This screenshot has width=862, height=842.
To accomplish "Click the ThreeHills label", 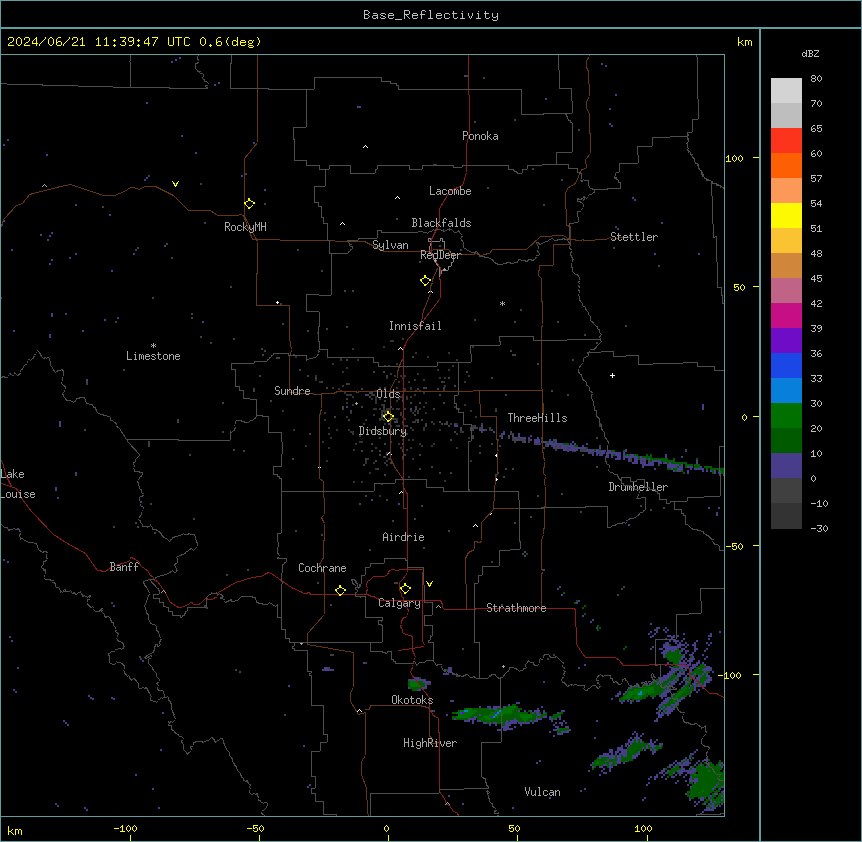I will point(537,418).
